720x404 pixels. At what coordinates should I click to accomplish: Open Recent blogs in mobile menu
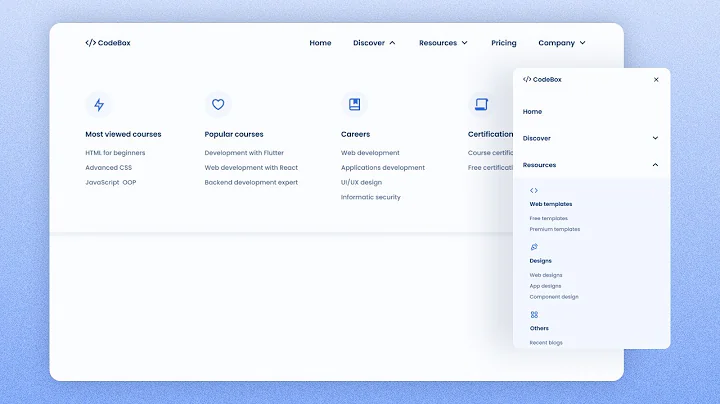pyautogui.click(x=546, y=342)
